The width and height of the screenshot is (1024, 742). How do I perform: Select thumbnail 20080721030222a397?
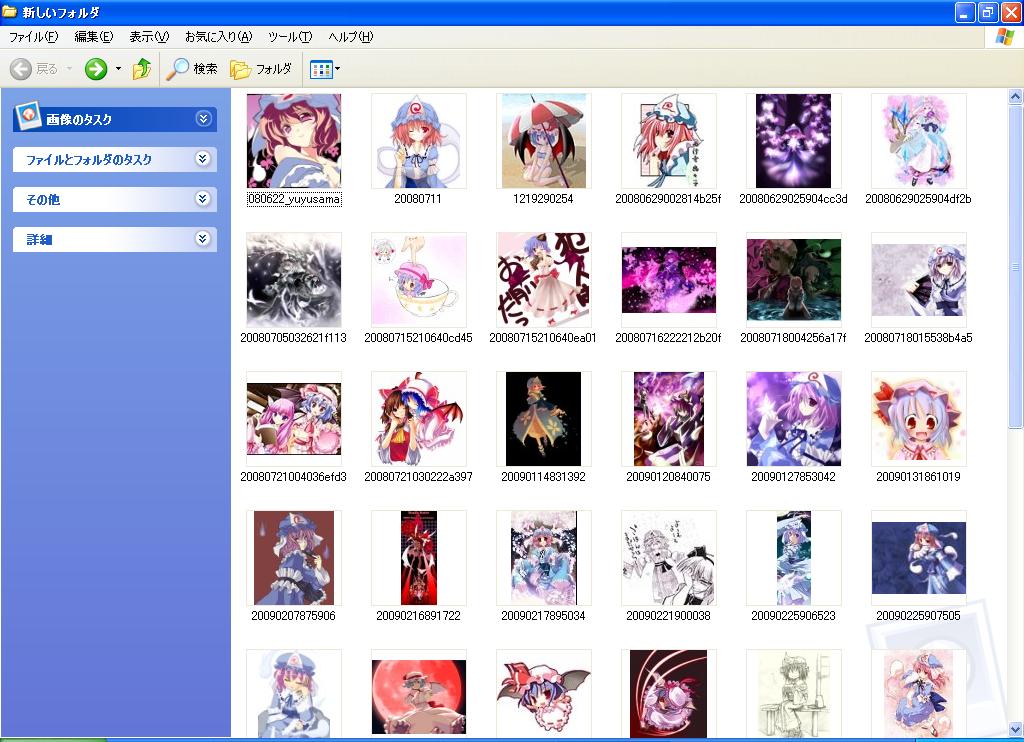pyautogui.click(x=419, y=419)
